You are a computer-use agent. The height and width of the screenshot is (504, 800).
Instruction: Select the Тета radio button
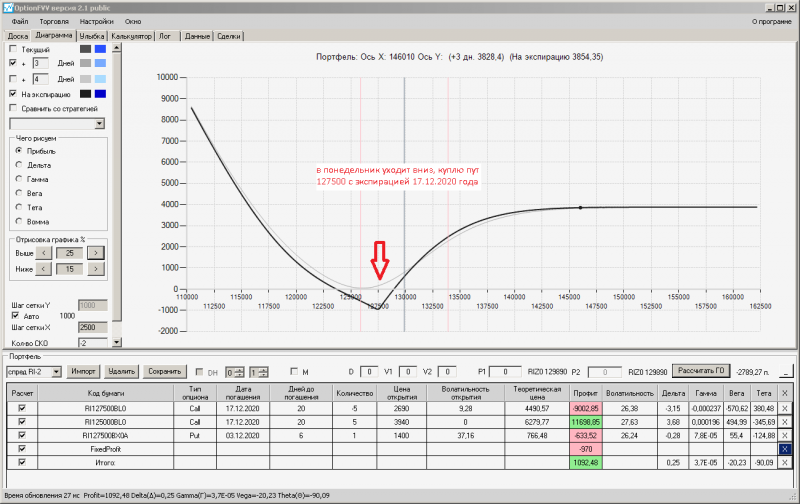pyautogui.click(x=19, y=207)
